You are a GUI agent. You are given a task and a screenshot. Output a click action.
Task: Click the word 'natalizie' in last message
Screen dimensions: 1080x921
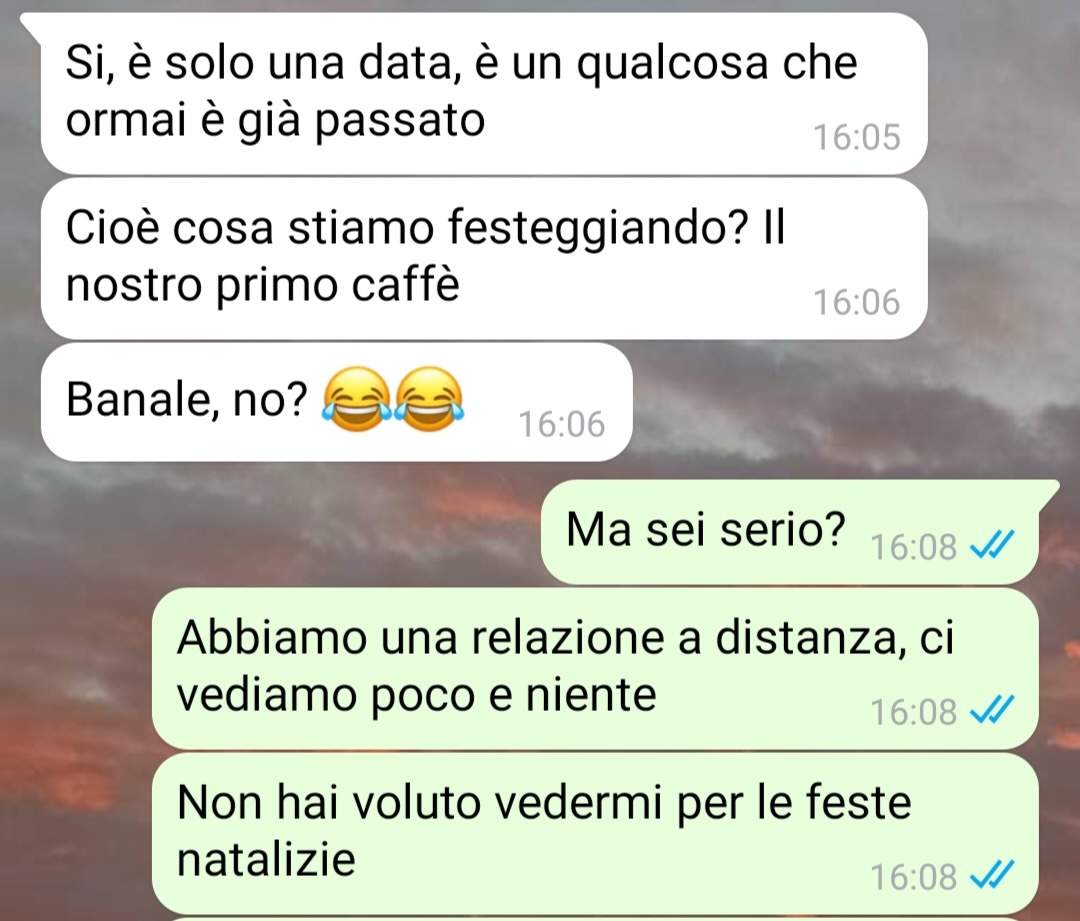point(266,860)
